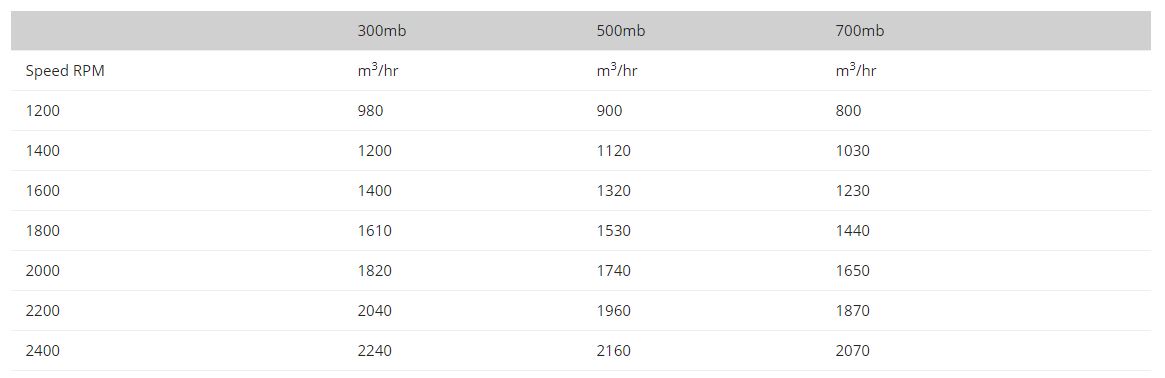Select the 1600 RPM row label
1165x378 pixels.
pyautogui.click(x=42, y=191)
